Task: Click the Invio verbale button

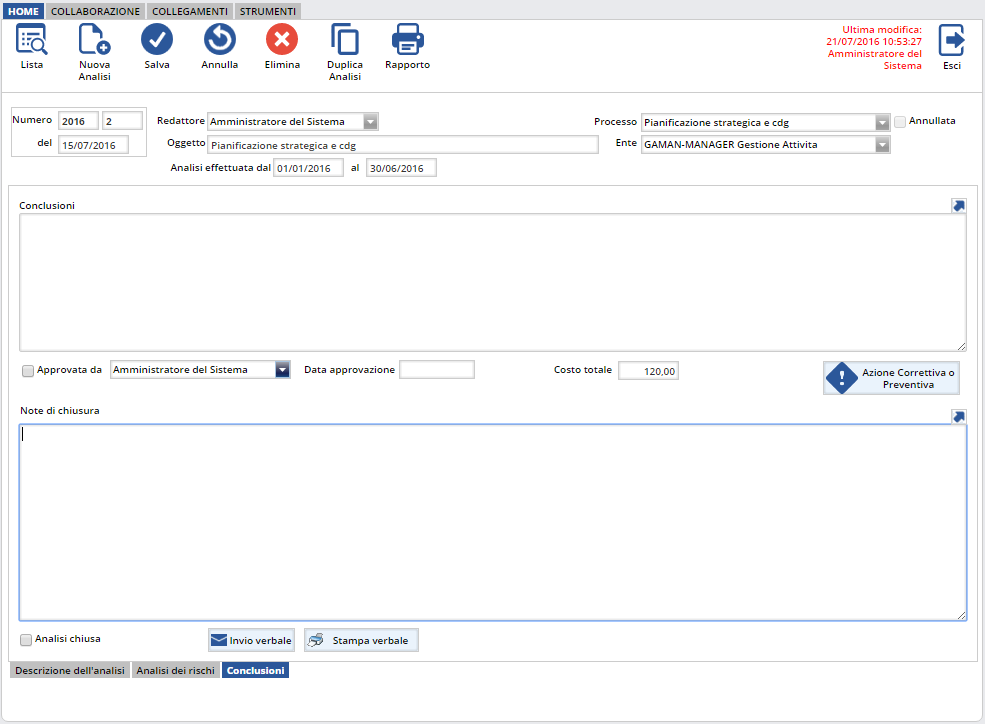Action: [x=251, y=640]
